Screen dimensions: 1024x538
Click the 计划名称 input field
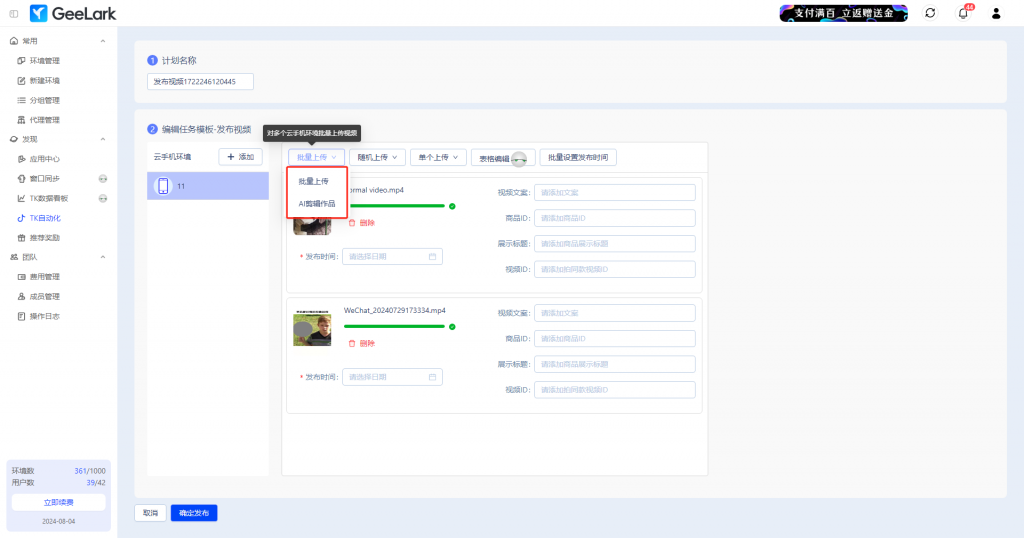tap(200, 82)
